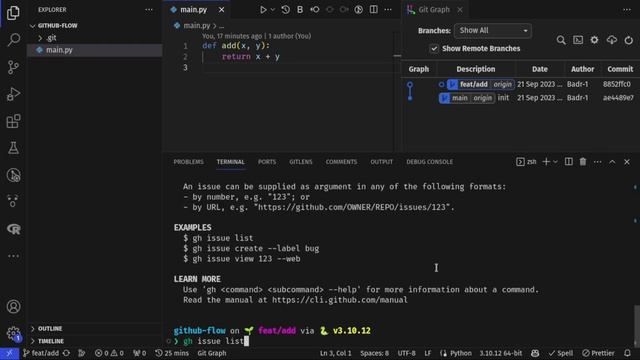Click the remote window indicator in status bar

coord(9,353)
